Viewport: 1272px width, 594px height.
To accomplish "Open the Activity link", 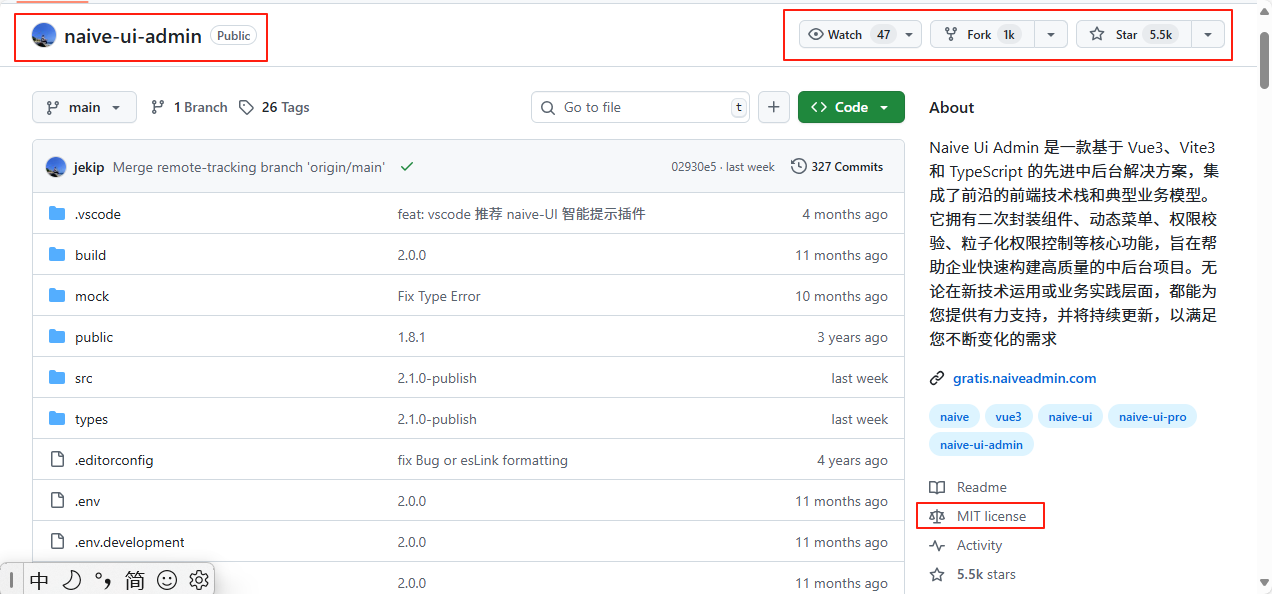I will tap(966, 545).
